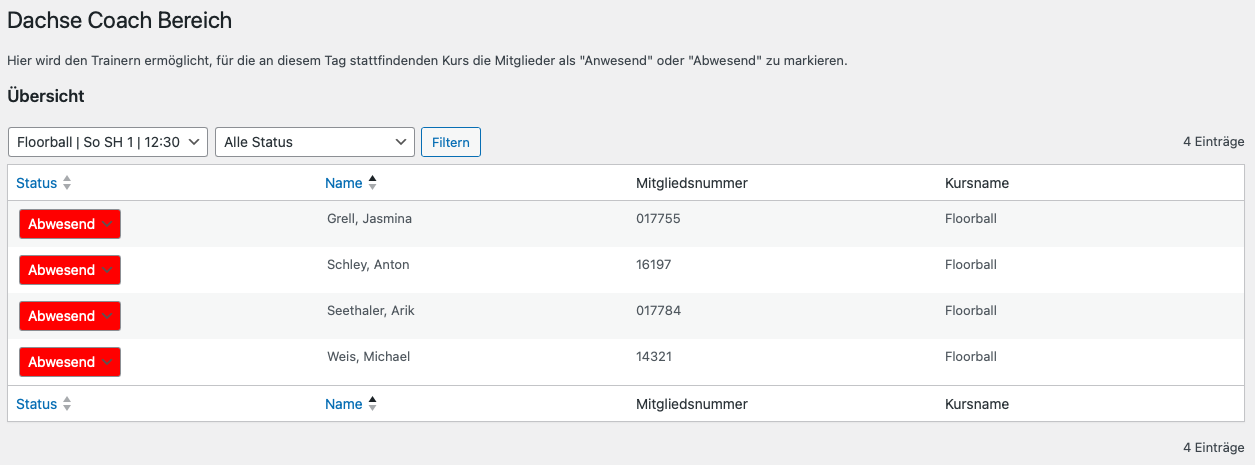Change Abwesend status for Seethaler, Arik

[x=70, y=316]
